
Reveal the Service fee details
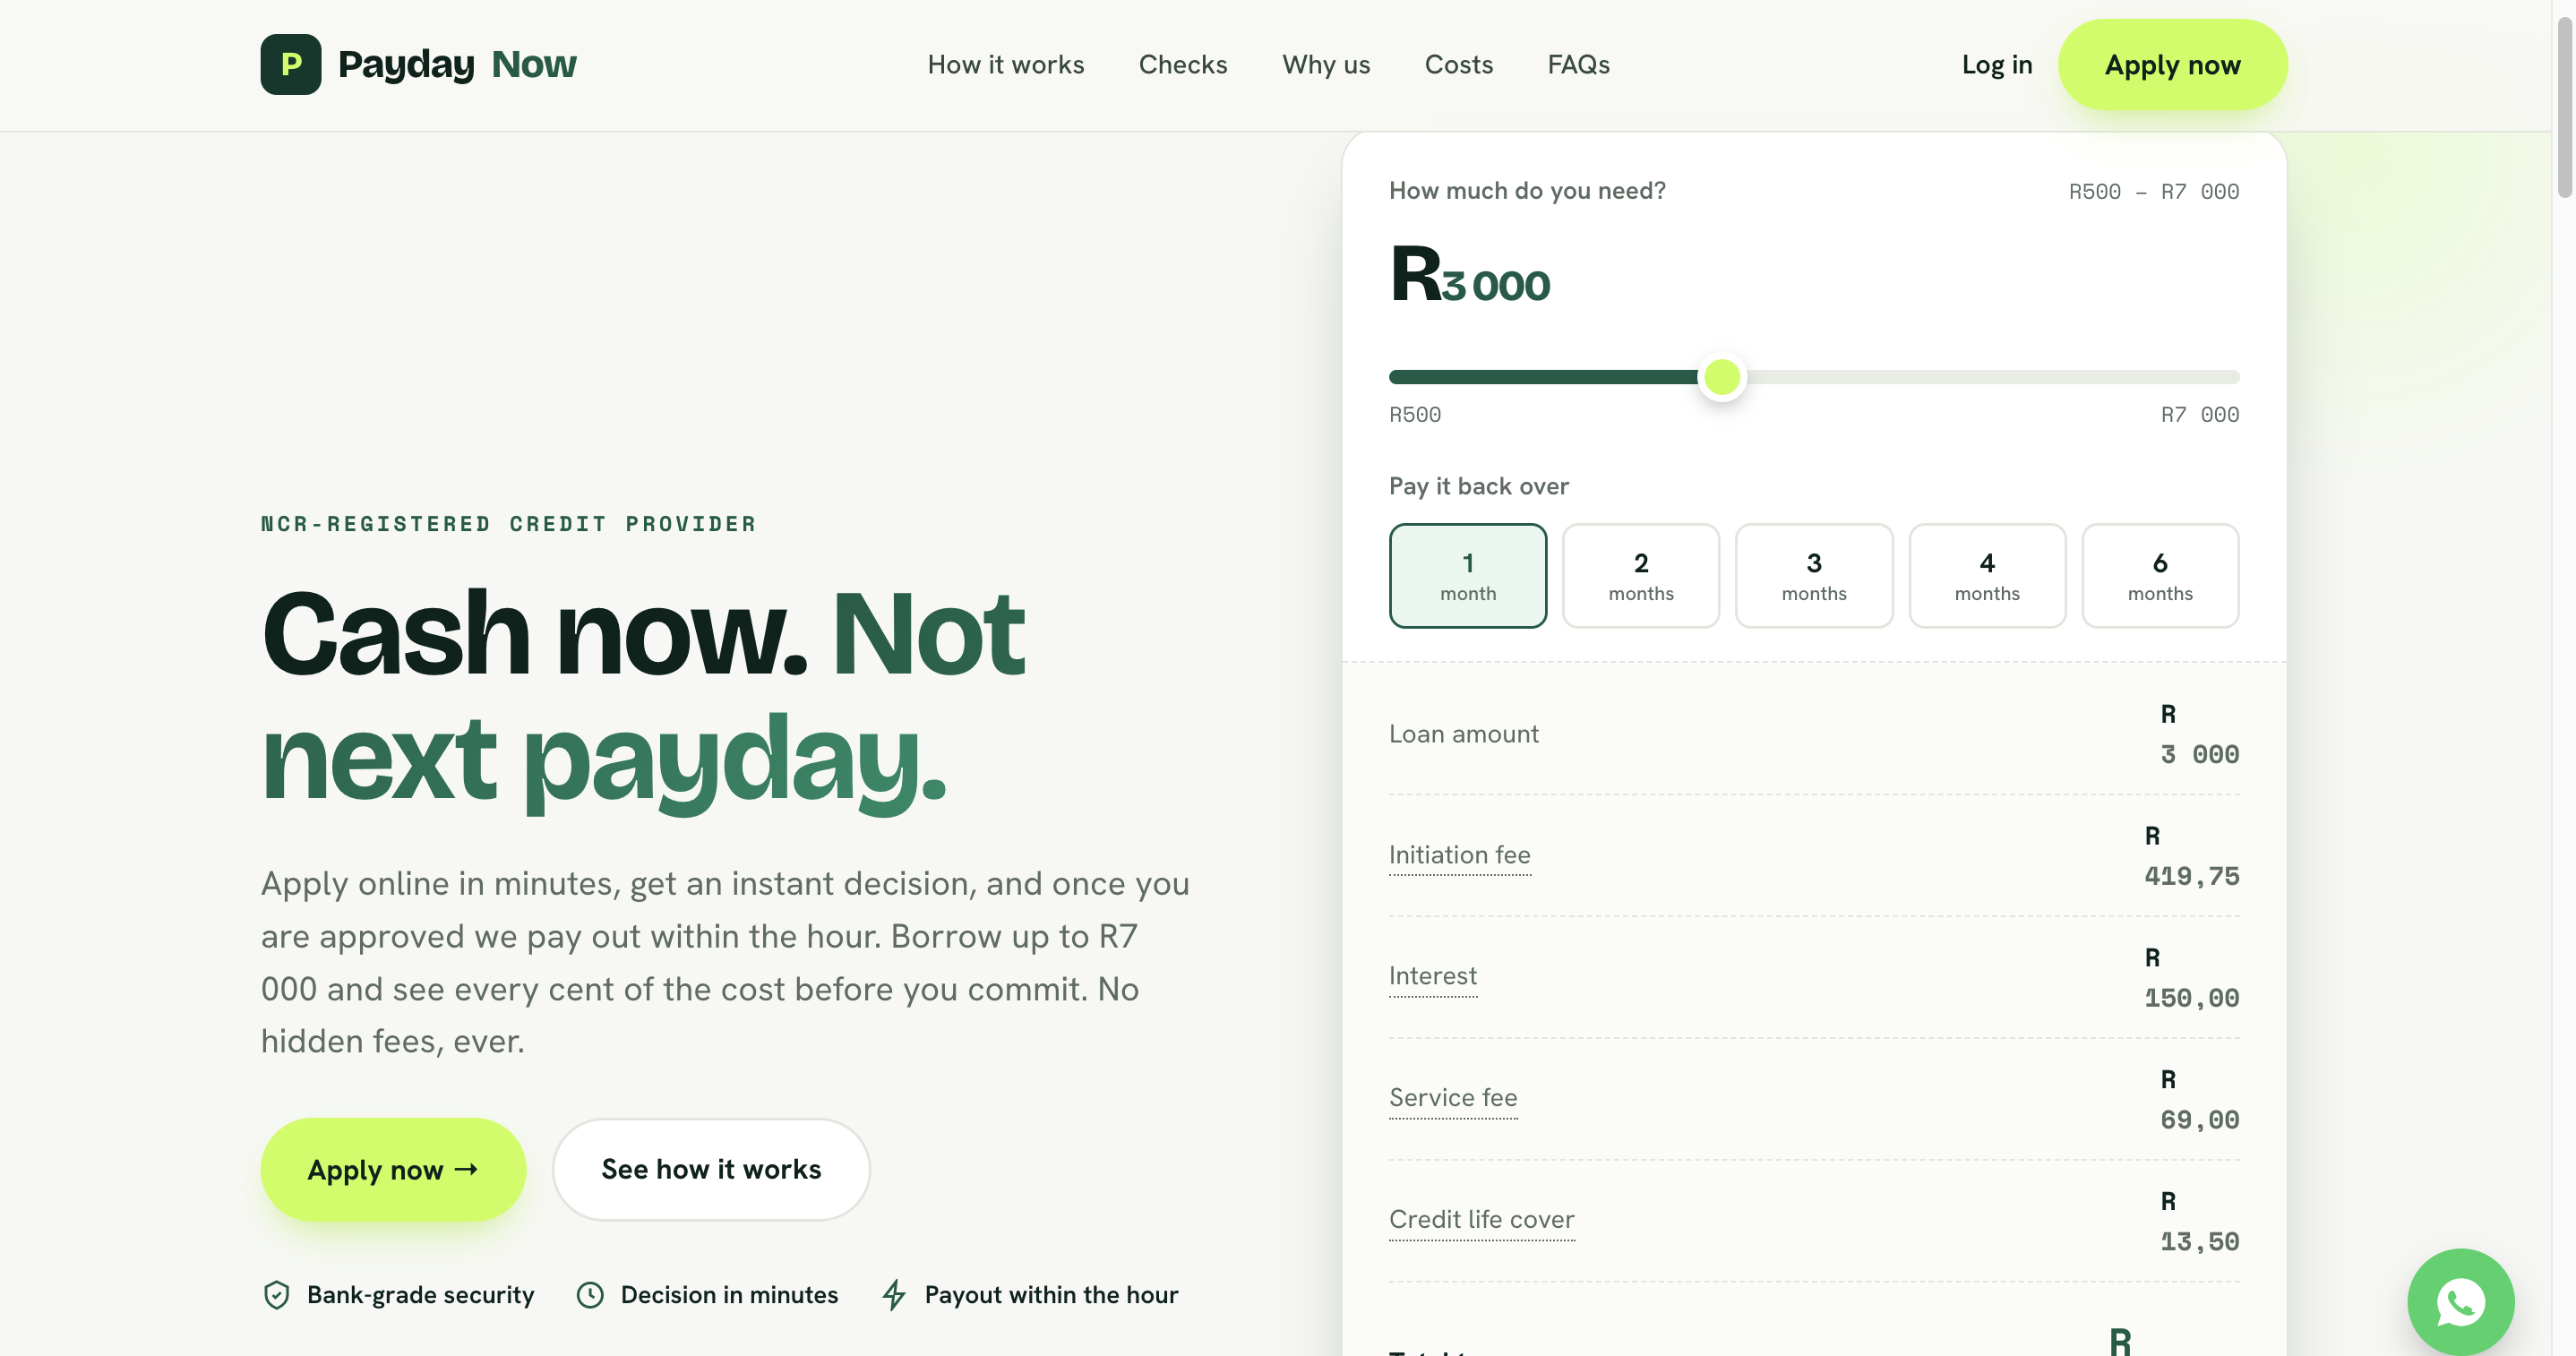pos(1452,1098)
